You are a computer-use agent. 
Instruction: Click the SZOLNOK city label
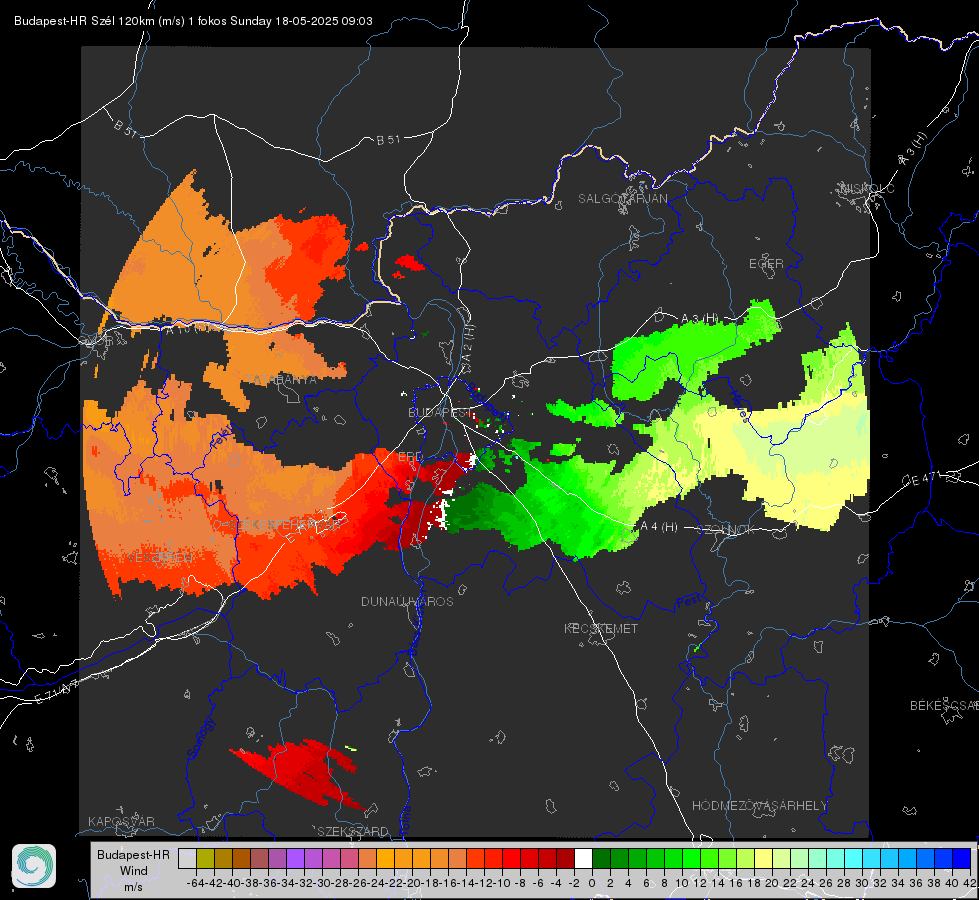pos(728,529)
